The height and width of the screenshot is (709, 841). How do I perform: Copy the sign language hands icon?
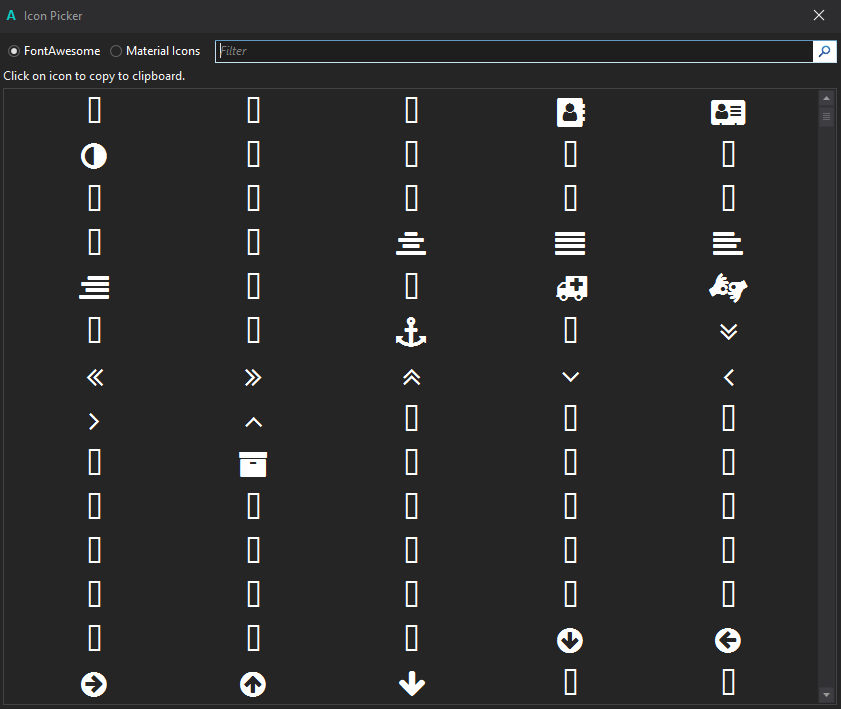click(728, 288)
